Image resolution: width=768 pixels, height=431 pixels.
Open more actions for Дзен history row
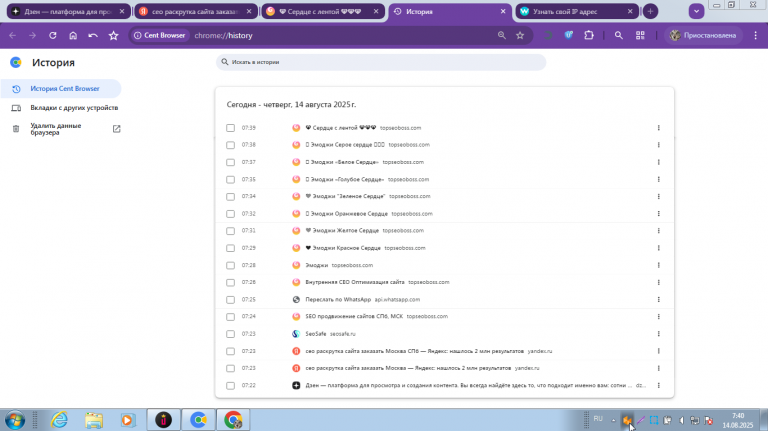pos(658,385)
